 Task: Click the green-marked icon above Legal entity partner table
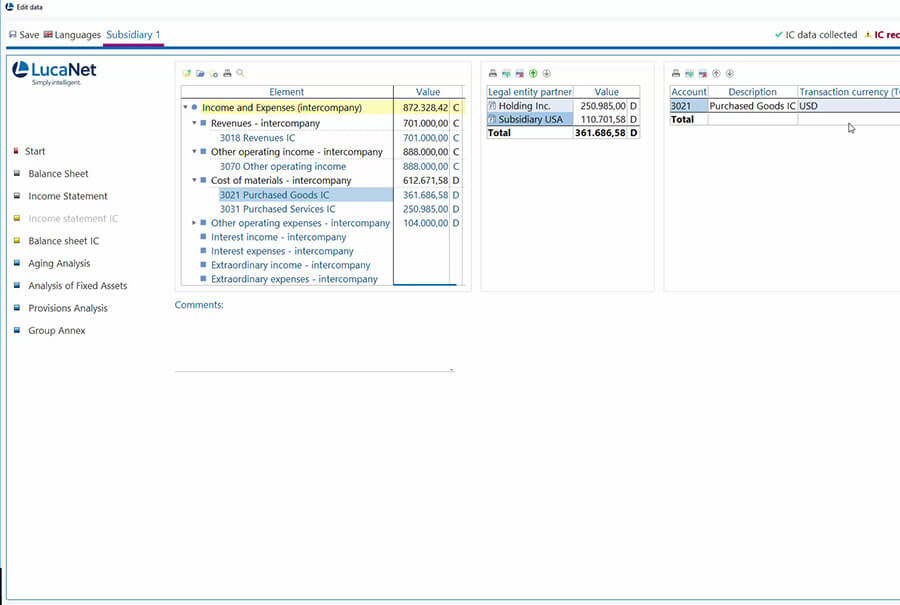pos(506,73)
